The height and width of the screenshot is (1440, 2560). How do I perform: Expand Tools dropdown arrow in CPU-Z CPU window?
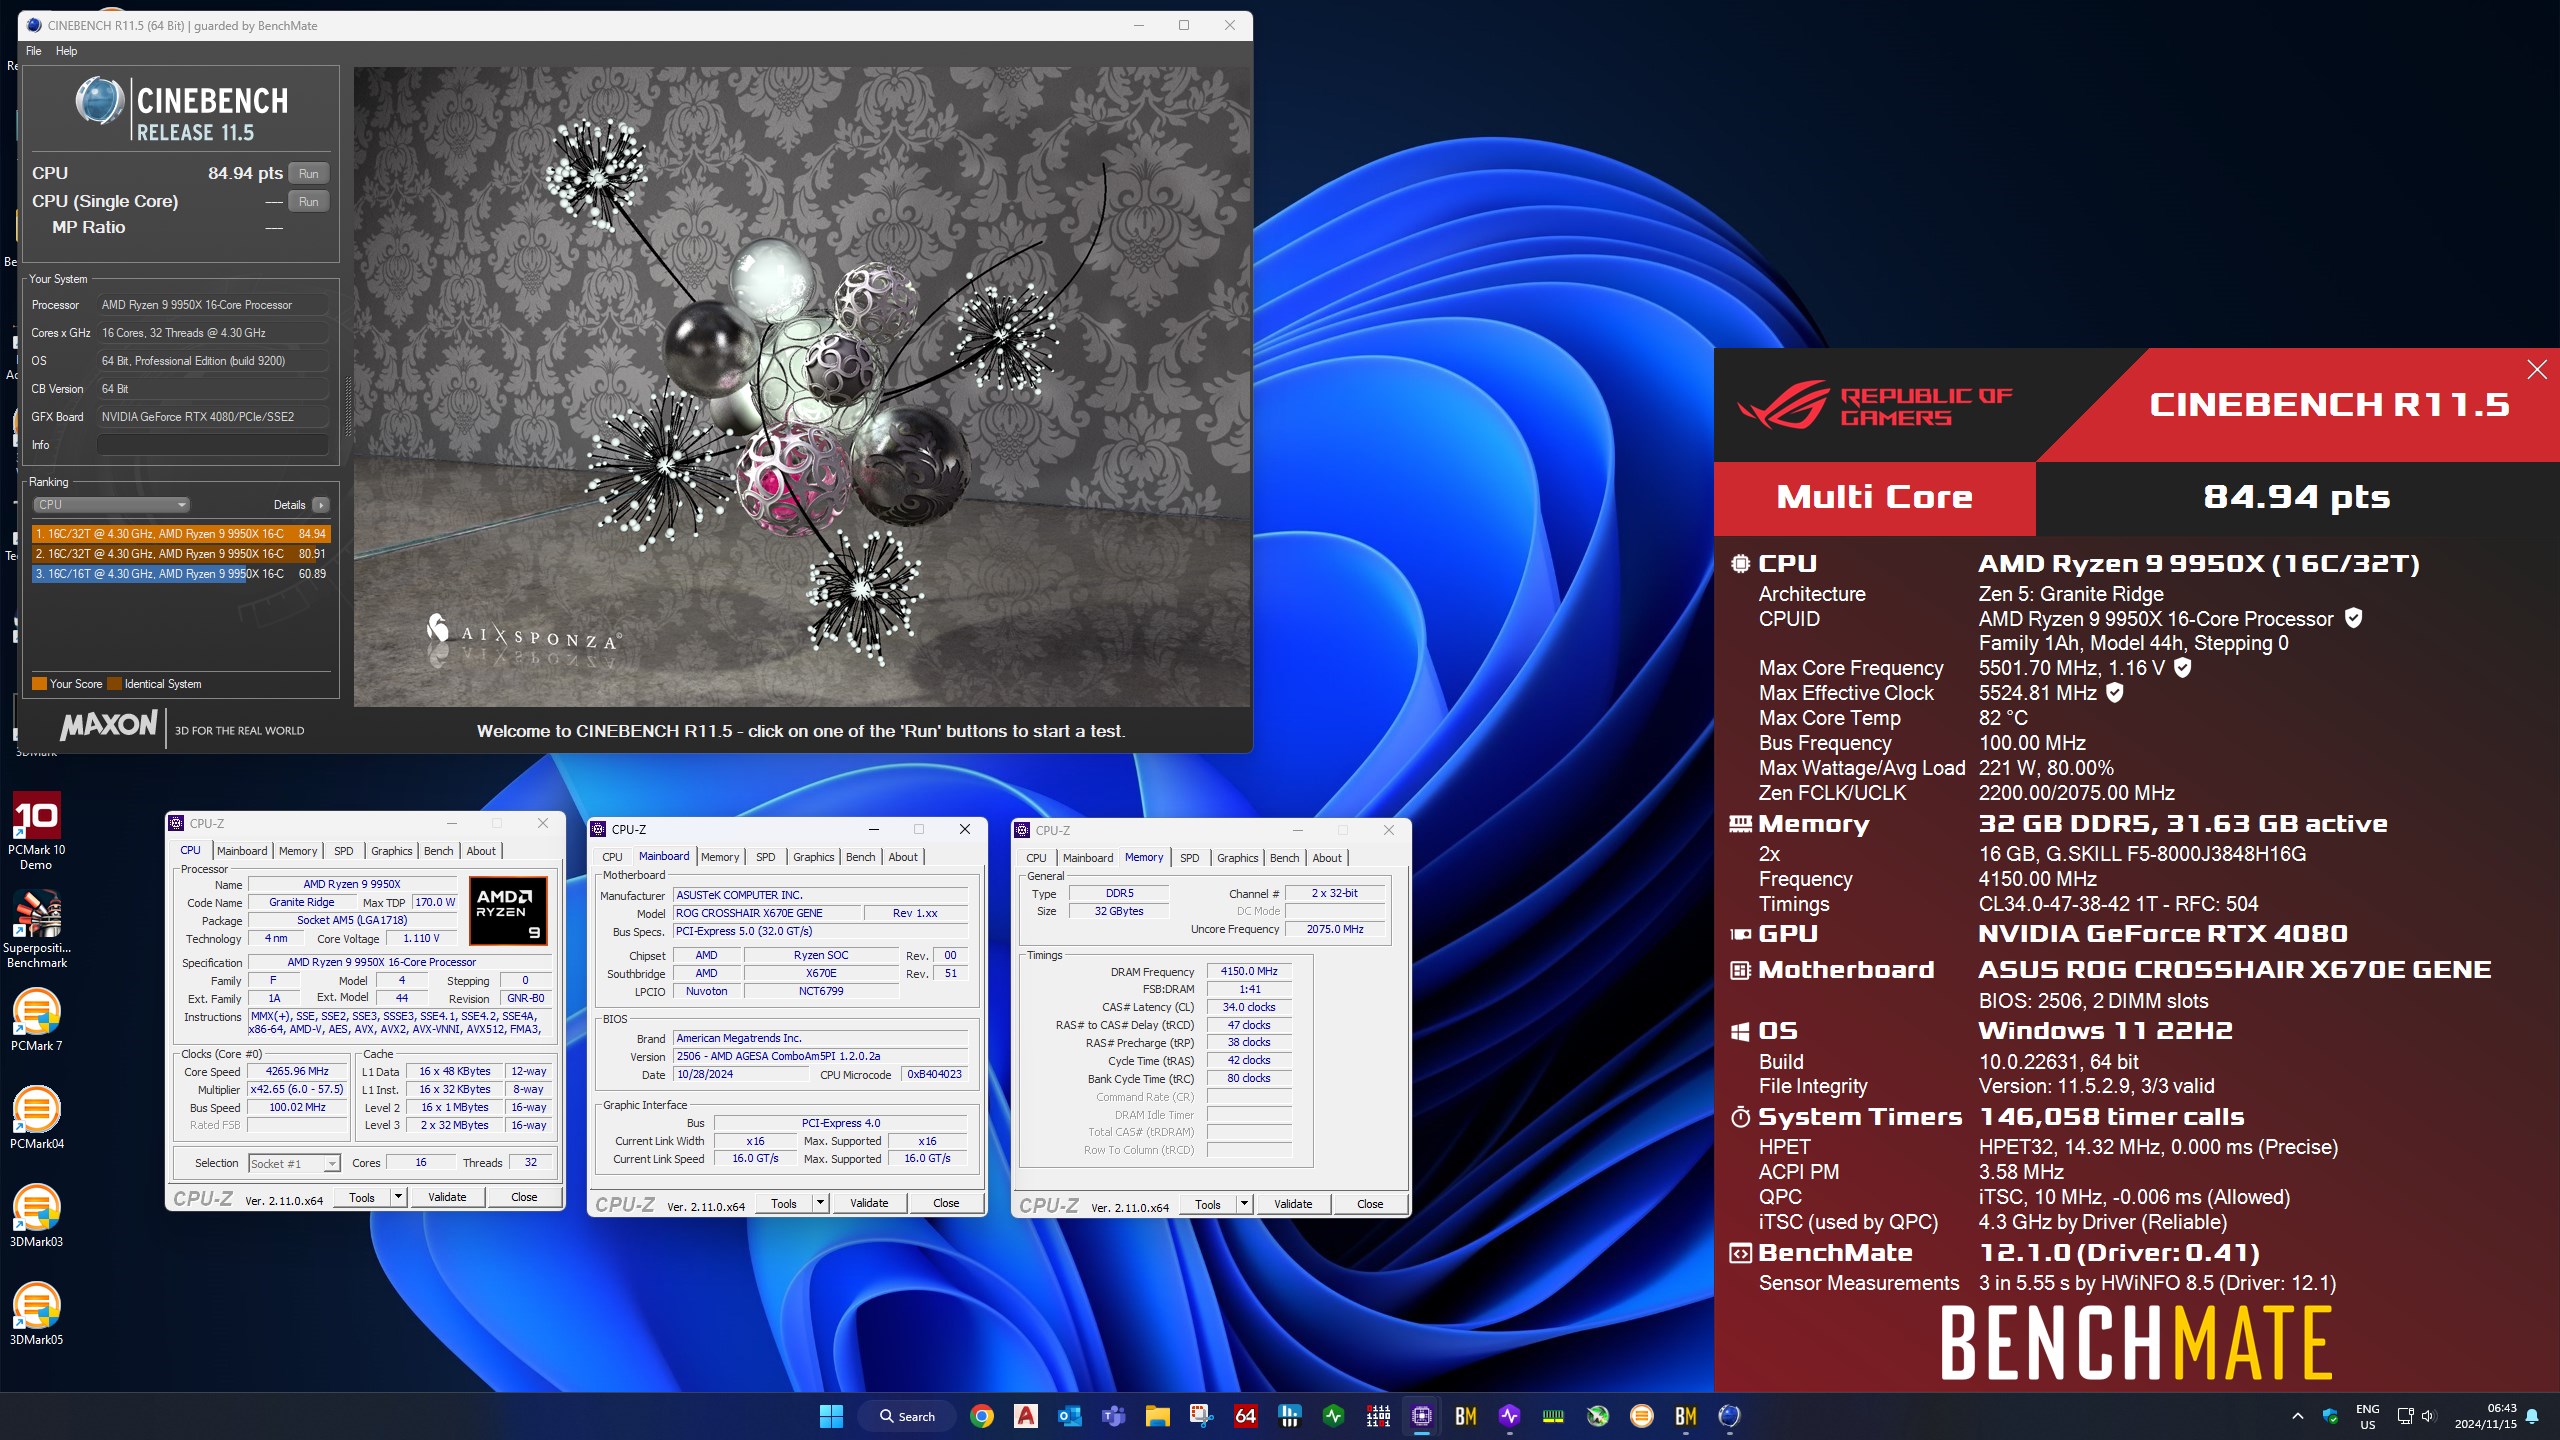tap(398, 1197)
